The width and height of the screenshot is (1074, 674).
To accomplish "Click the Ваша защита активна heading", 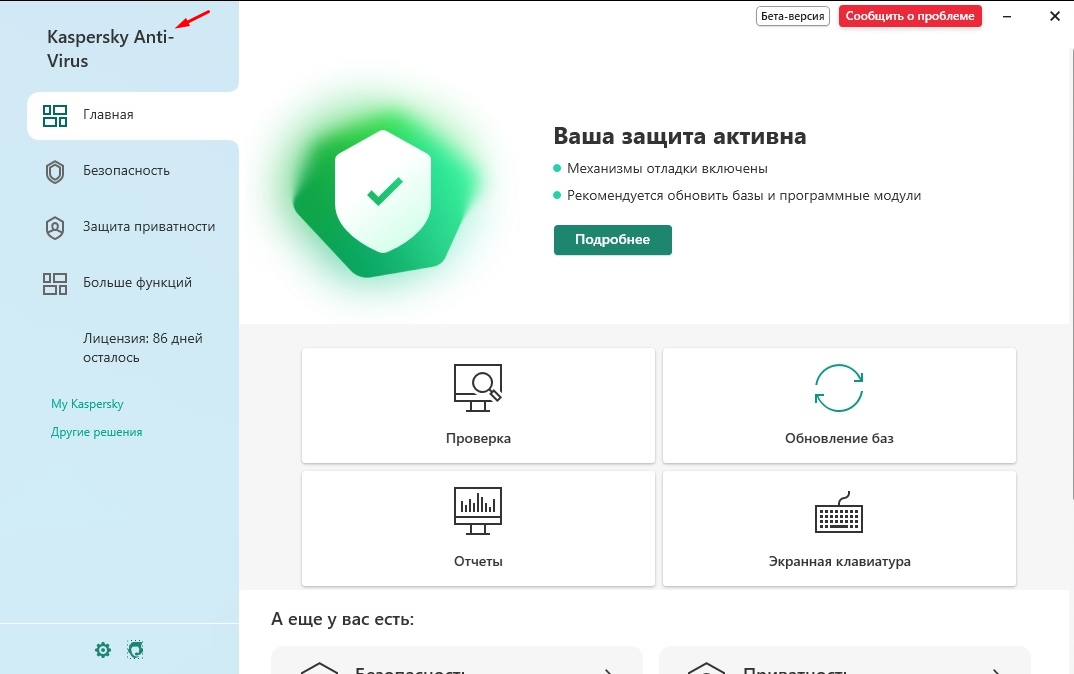I will pos(679,136).
